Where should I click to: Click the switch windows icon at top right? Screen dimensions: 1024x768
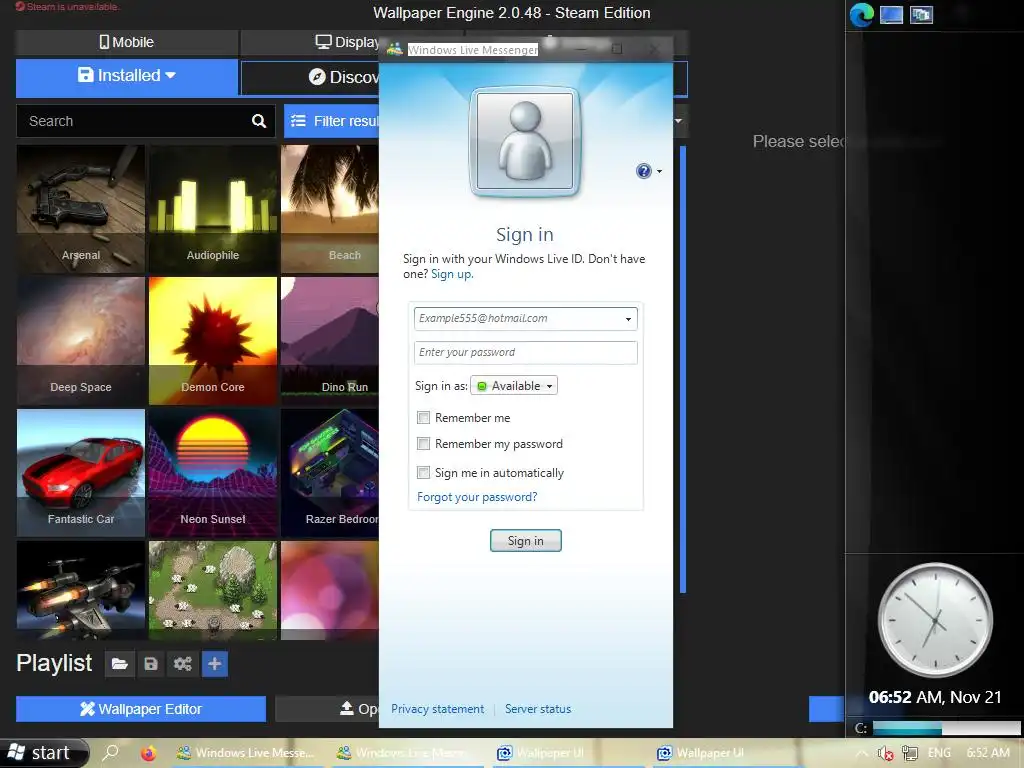921,14
